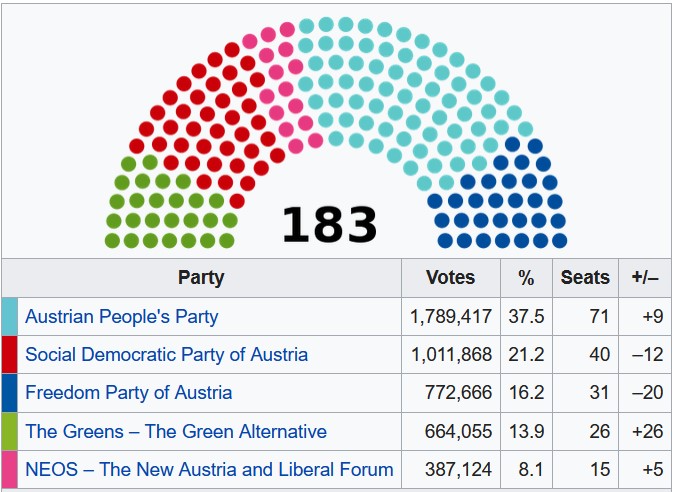679x492 pixels.
Task: Click the 183 total seats number
Action: tap(329, 225)
